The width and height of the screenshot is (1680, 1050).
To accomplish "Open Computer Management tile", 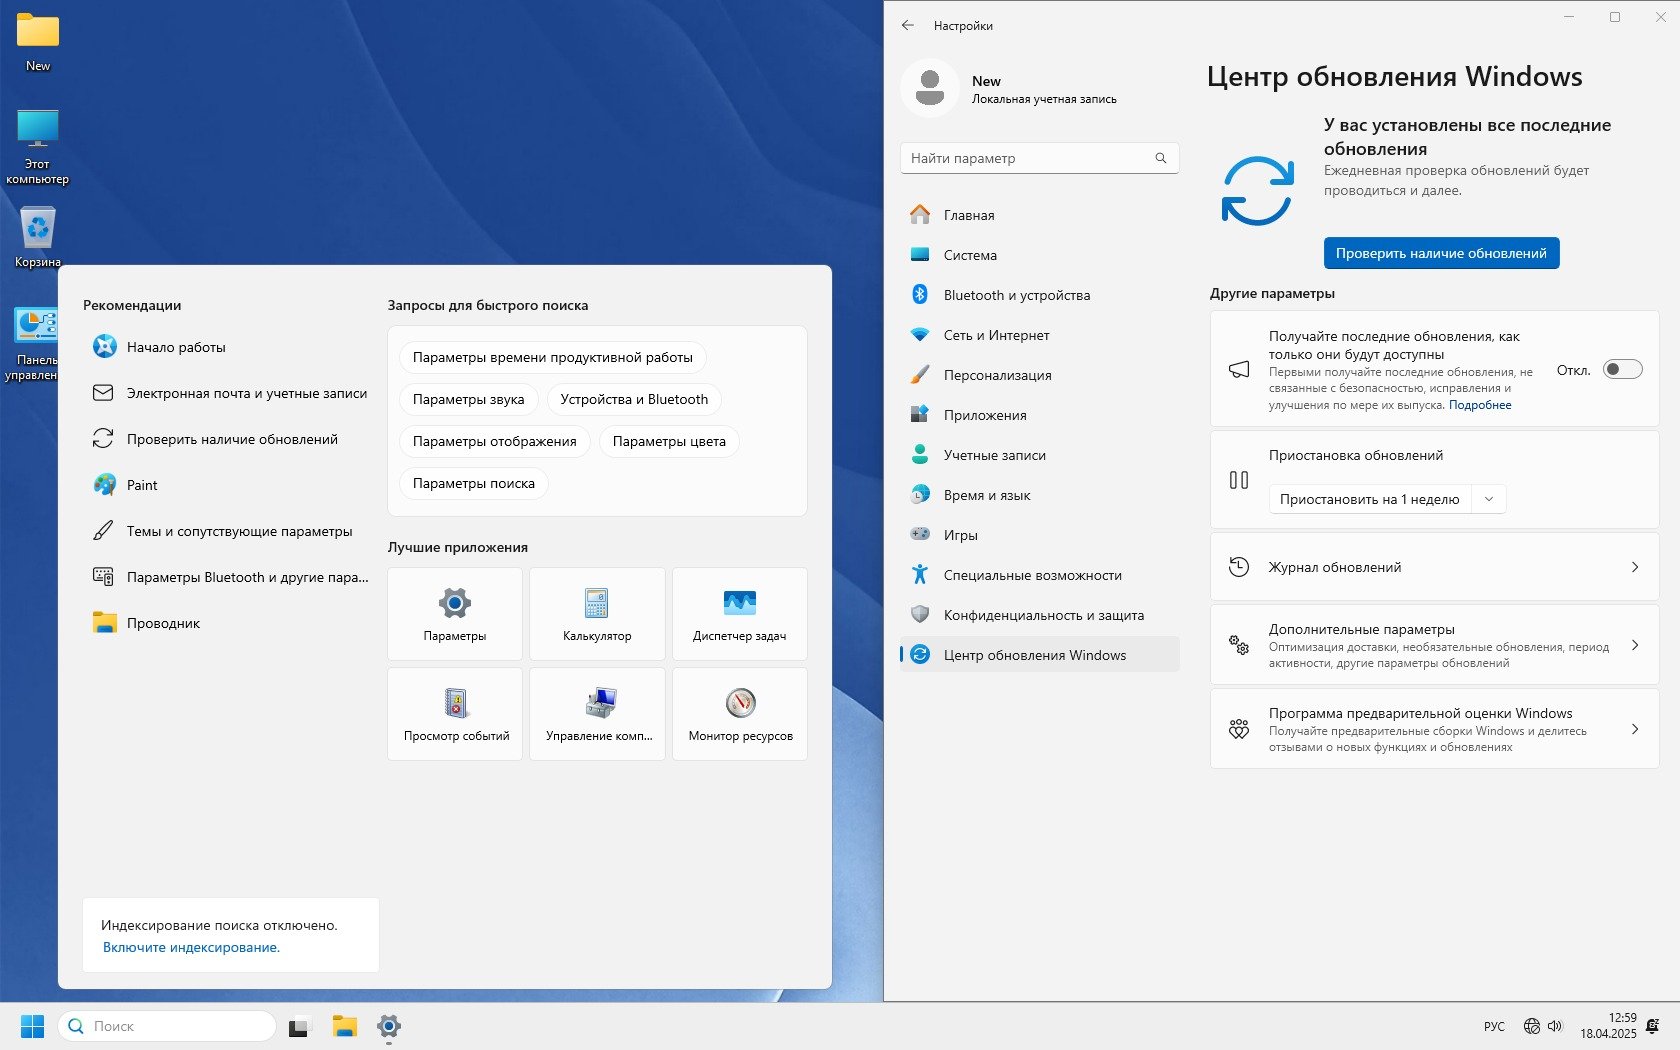I will 597,713.
